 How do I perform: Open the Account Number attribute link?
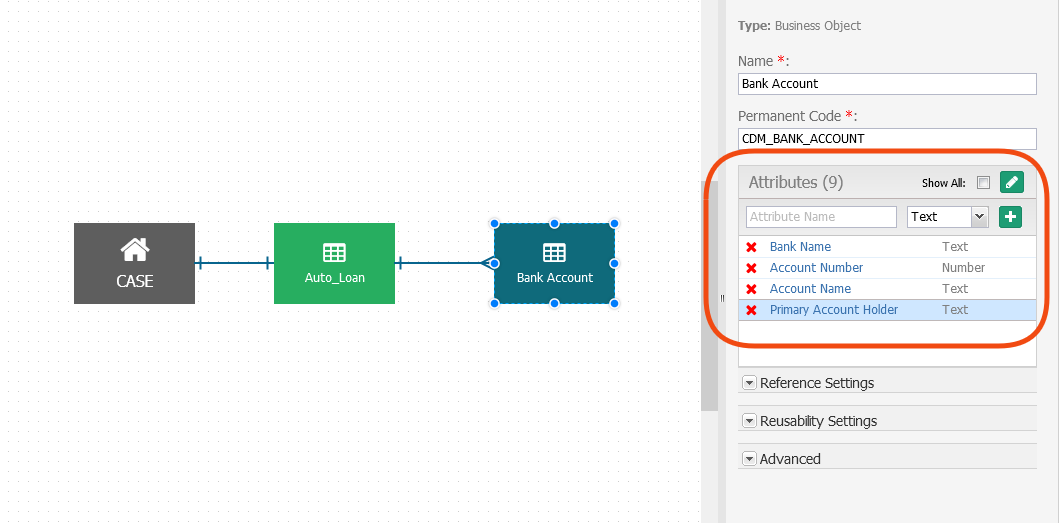[x=816, y=268]
